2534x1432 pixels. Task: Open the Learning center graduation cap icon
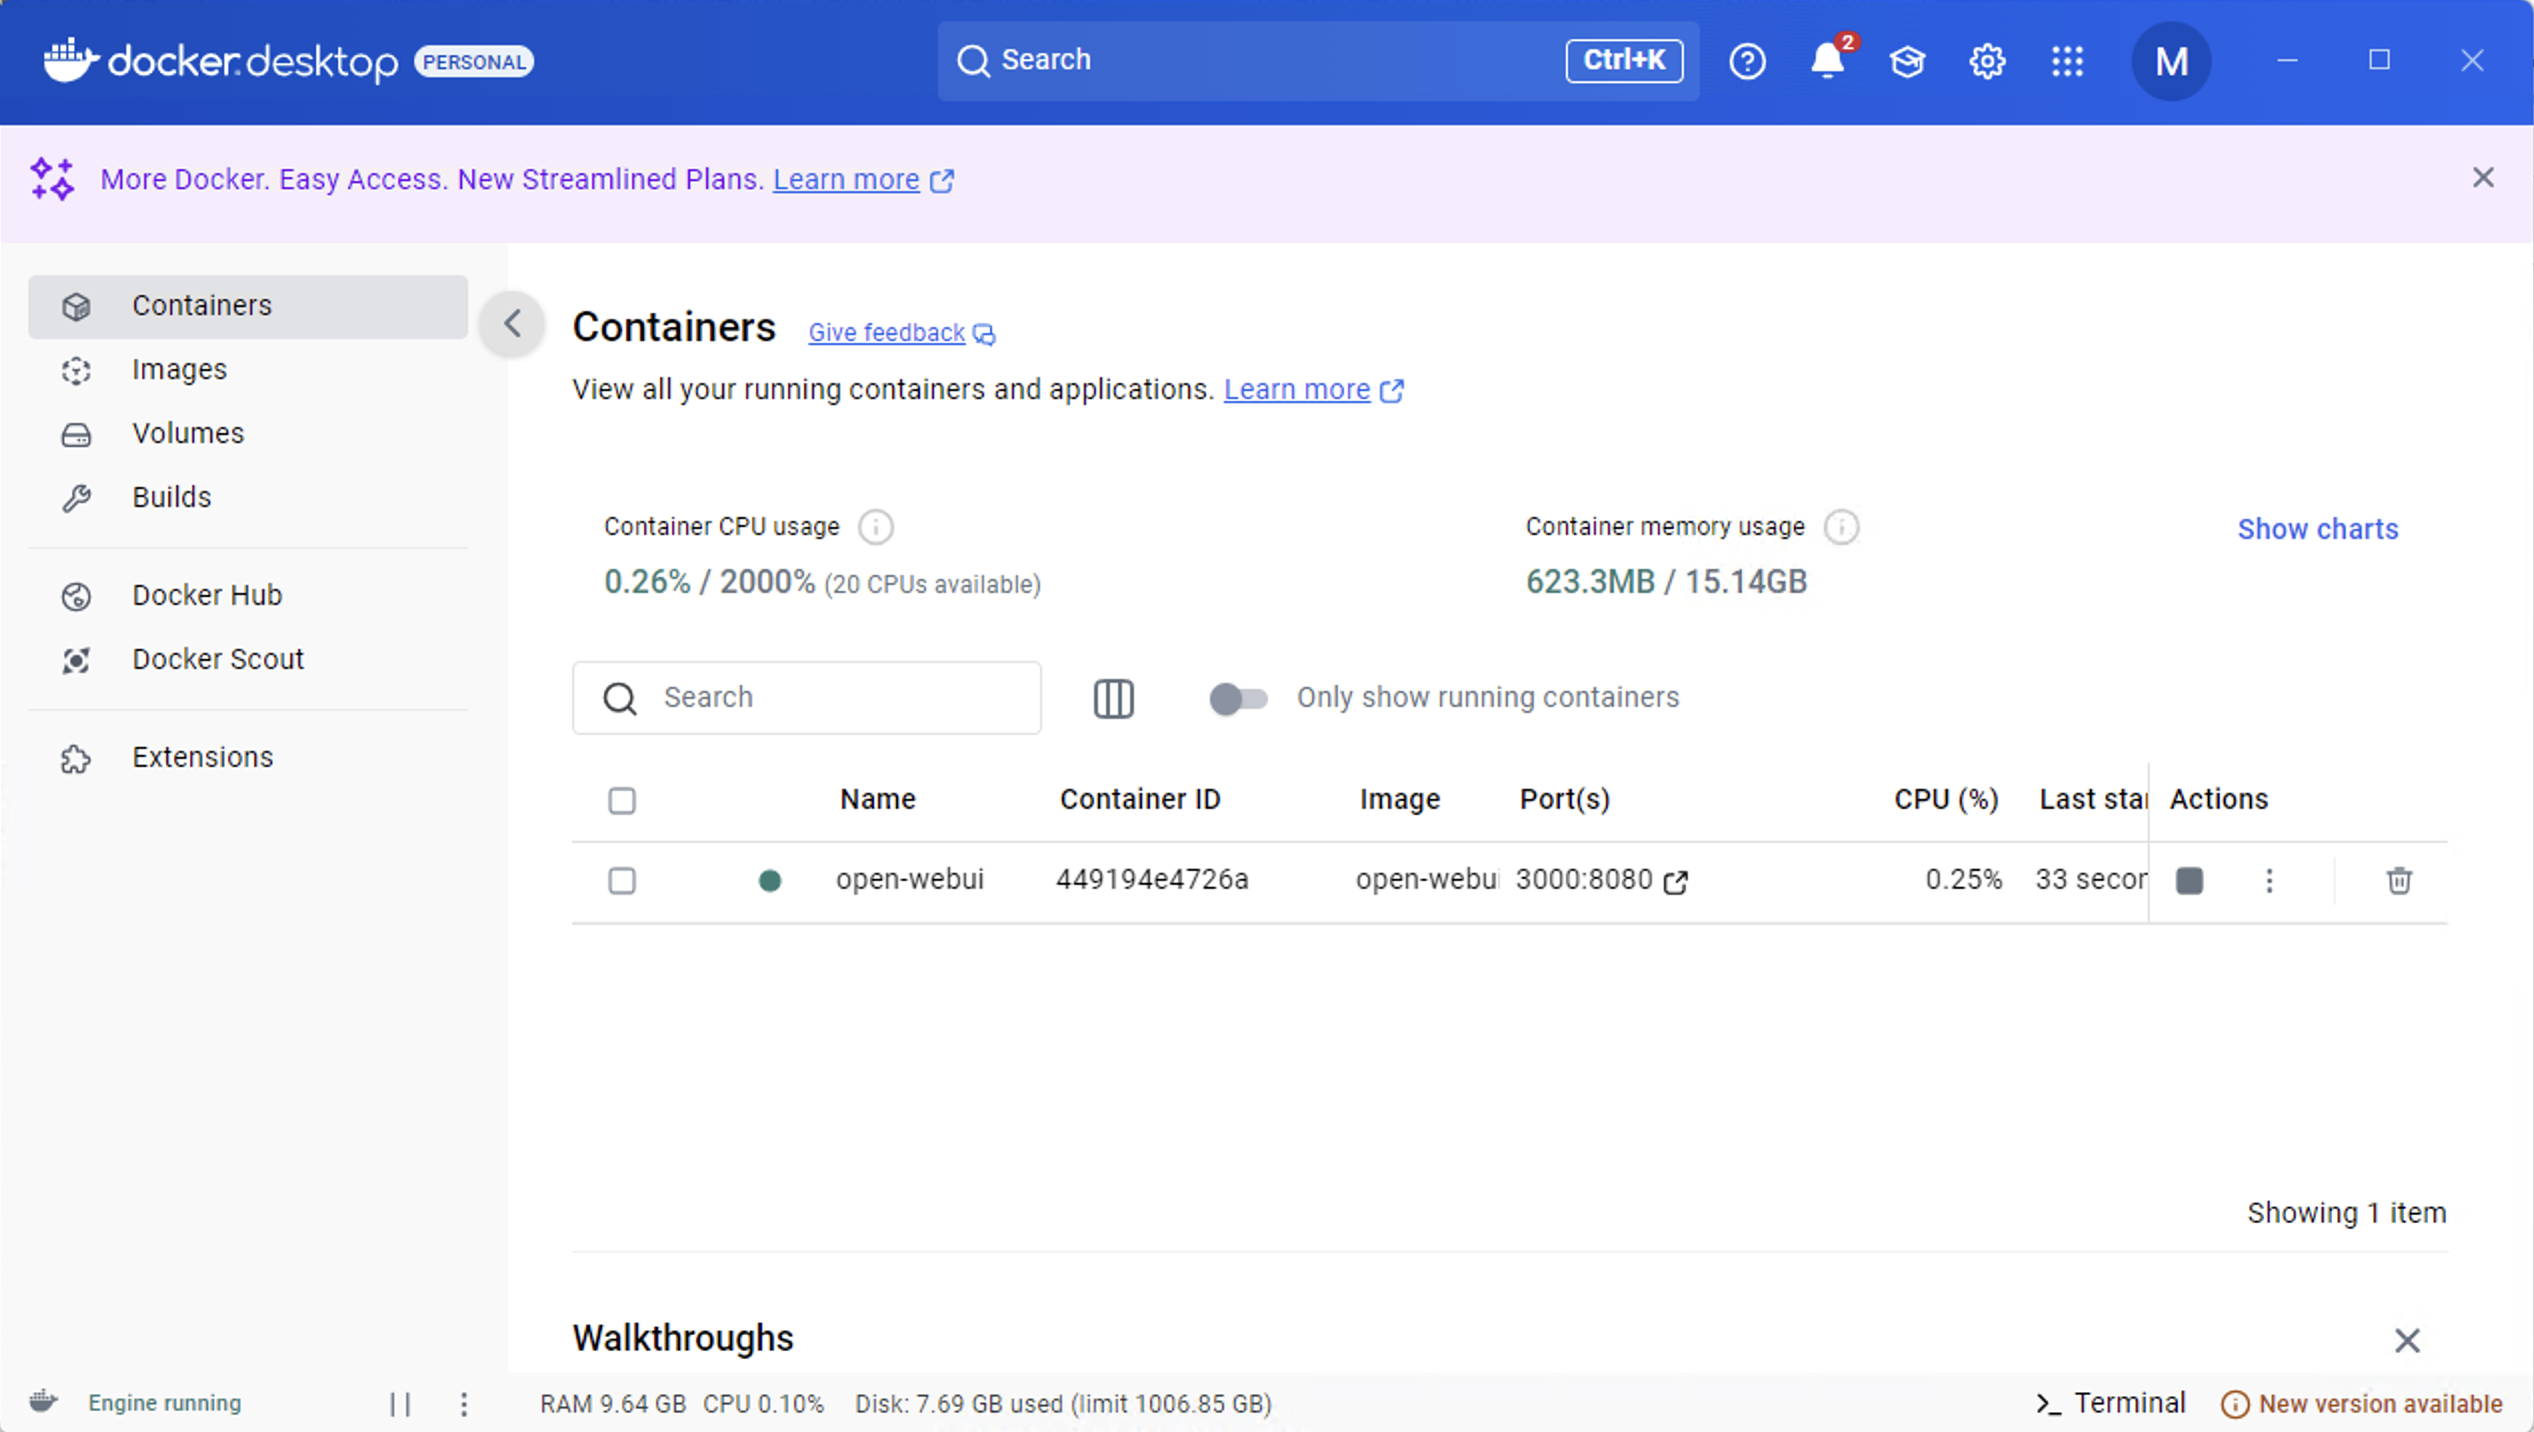point(1906,61)
